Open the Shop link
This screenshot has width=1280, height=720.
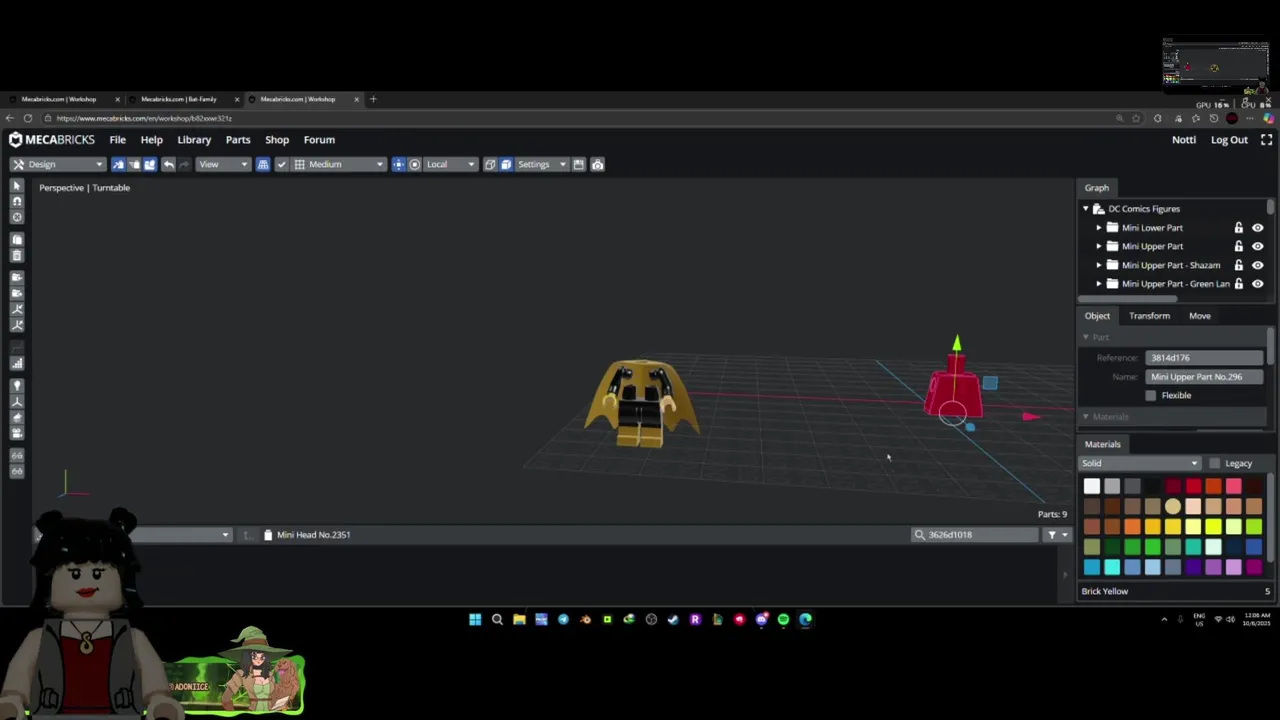pos(277,140)
